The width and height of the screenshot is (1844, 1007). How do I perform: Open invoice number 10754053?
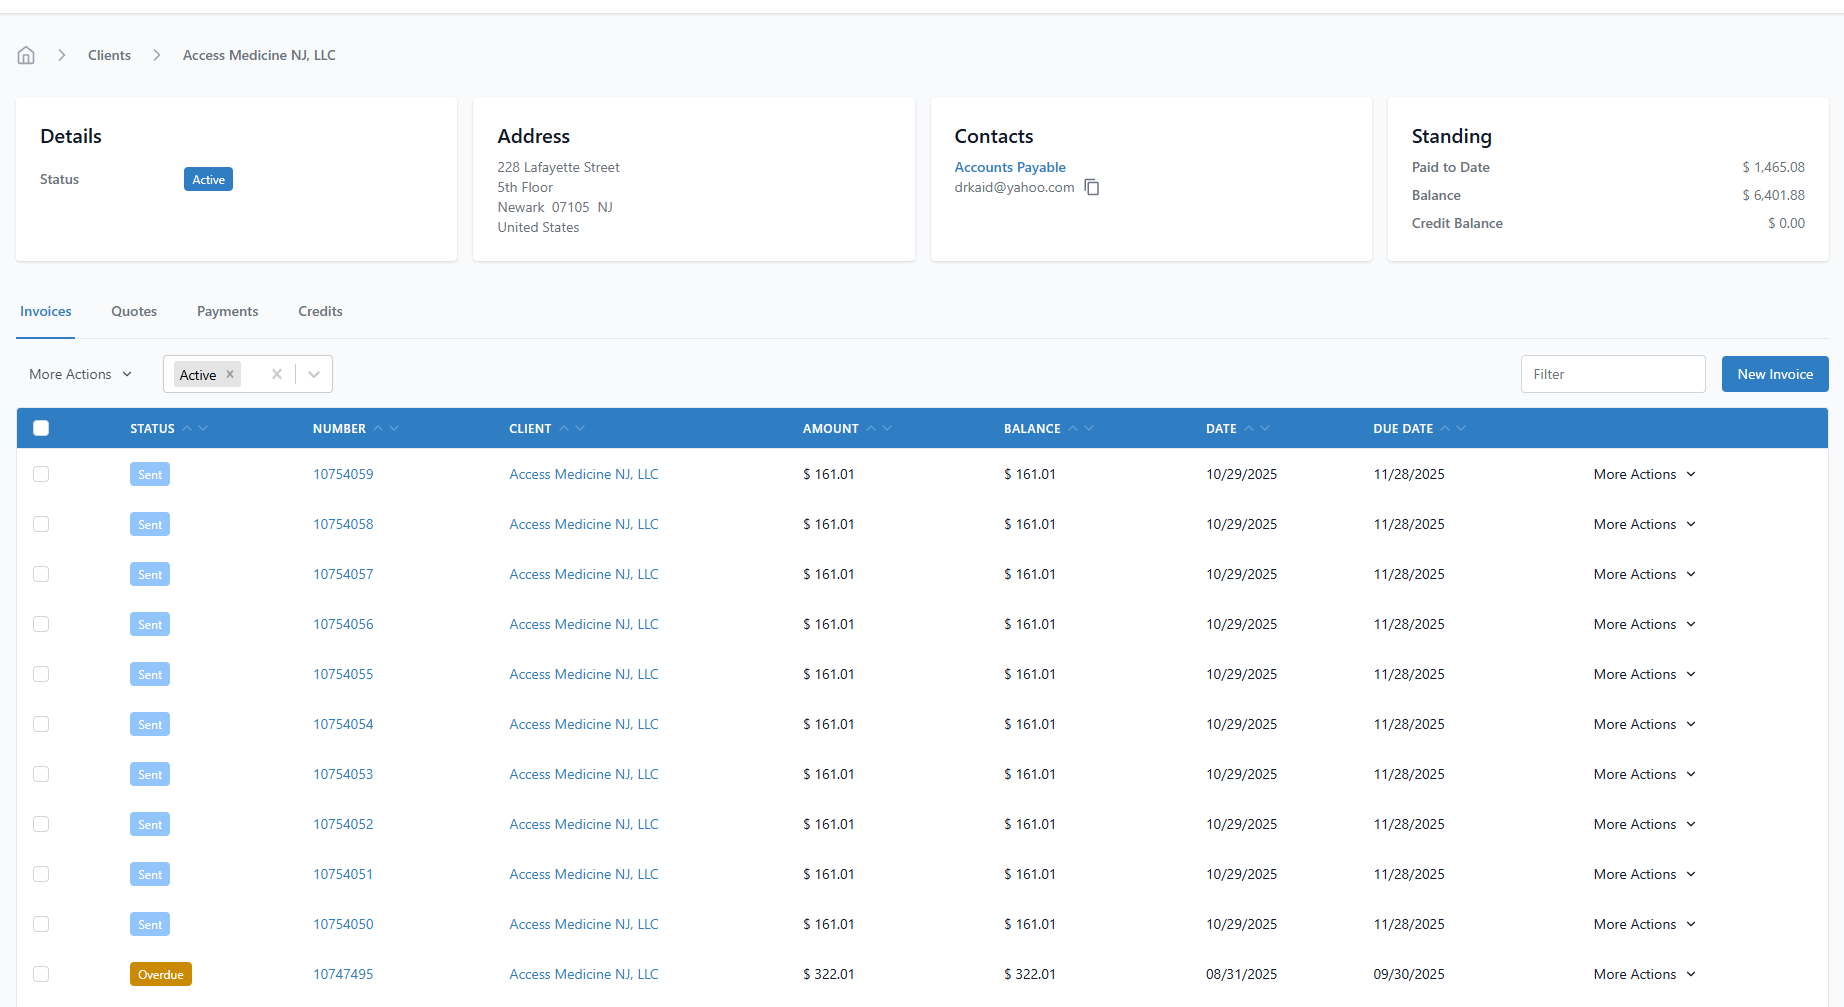pyautogui.click(x=343, y=774)
